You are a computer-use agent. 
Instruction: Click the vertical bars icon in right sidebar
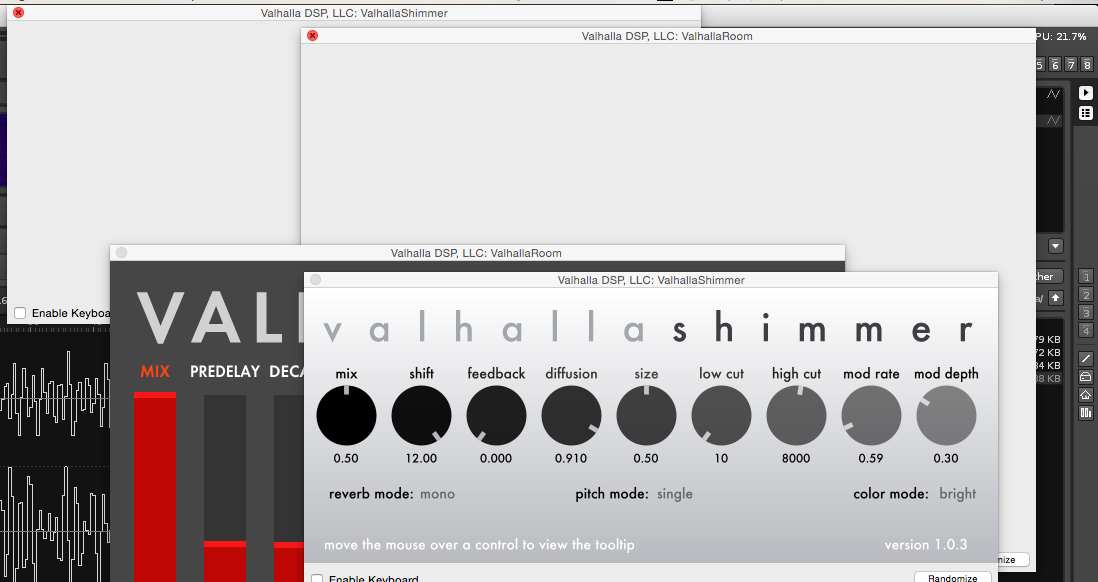click(x=1085, y=413)
